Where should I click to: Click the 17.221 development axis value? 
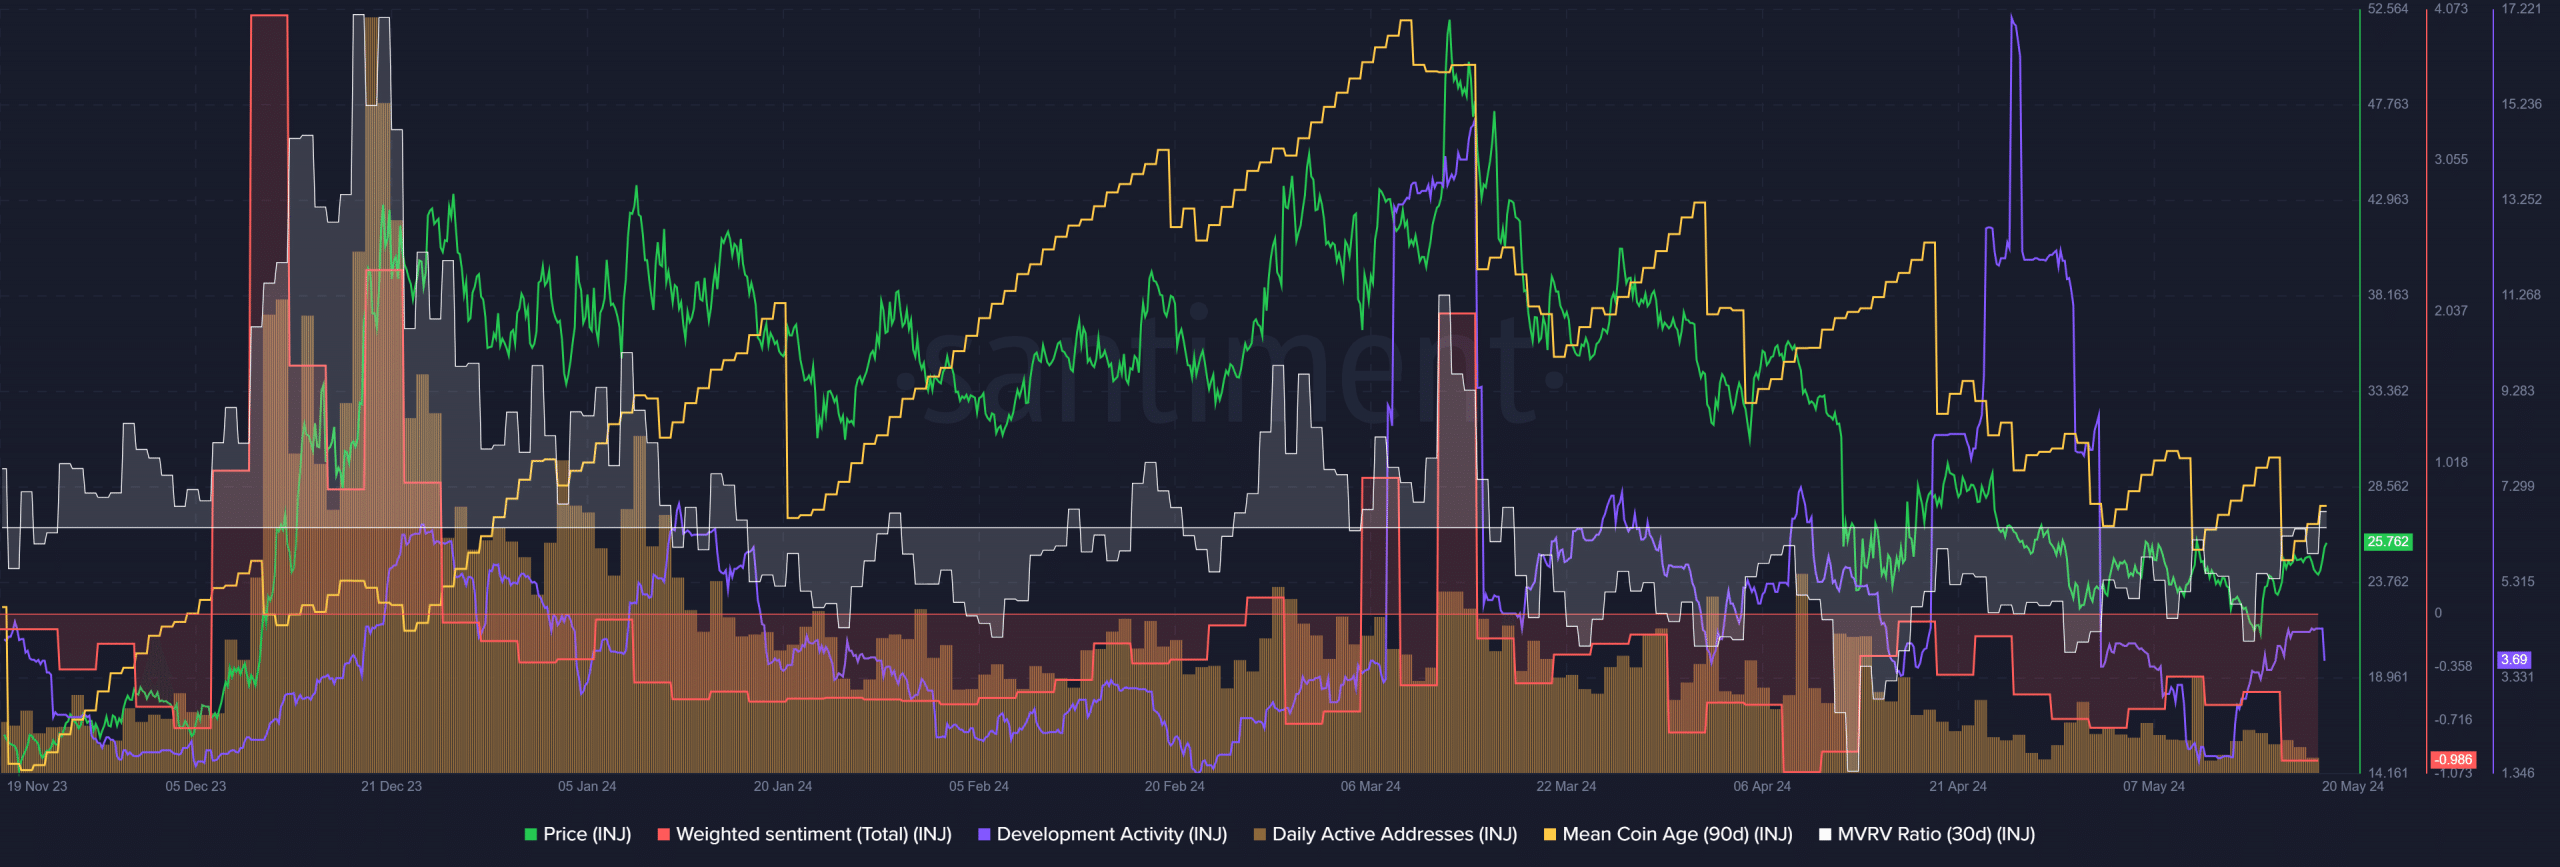coord(2521,9)
